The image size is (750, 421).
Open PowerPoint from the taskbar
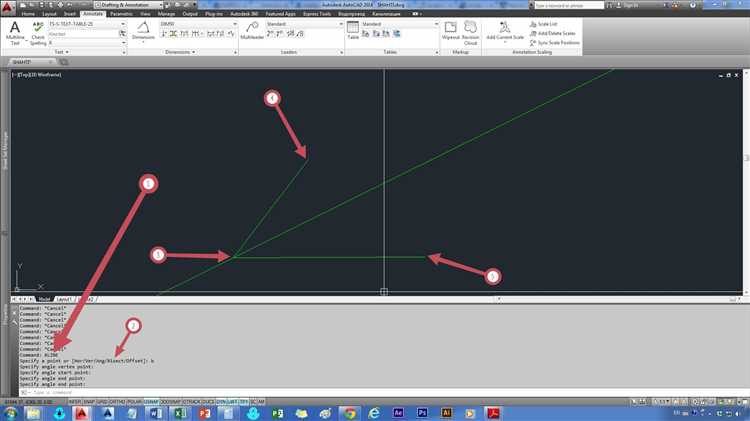click(x=204, y=413)
